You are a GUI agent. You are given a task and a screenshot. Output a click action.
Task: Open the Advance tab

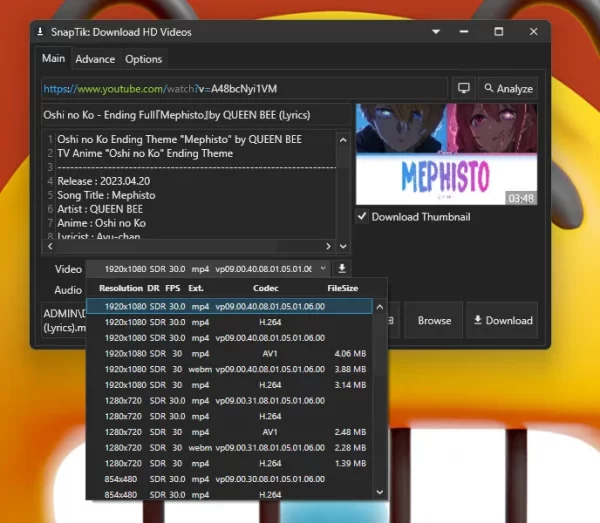pyautogui.click(x=95, y=59)
